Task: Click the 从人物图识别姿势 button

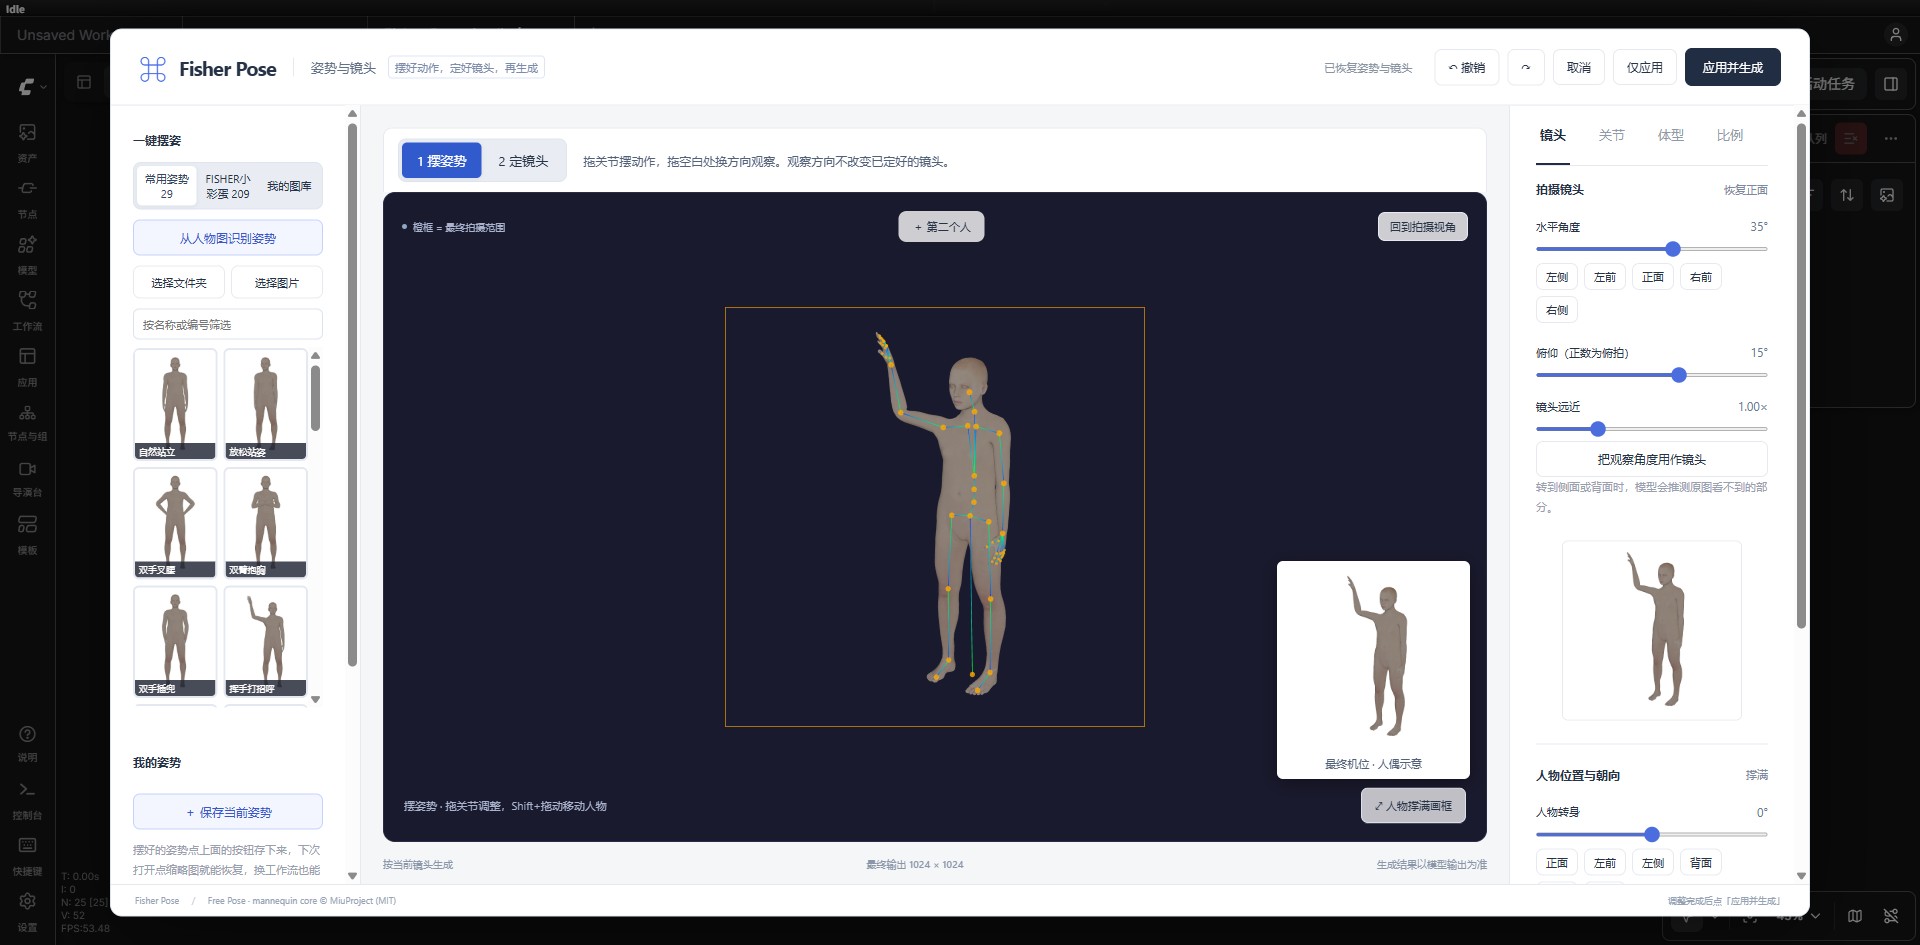Action: 228,238
